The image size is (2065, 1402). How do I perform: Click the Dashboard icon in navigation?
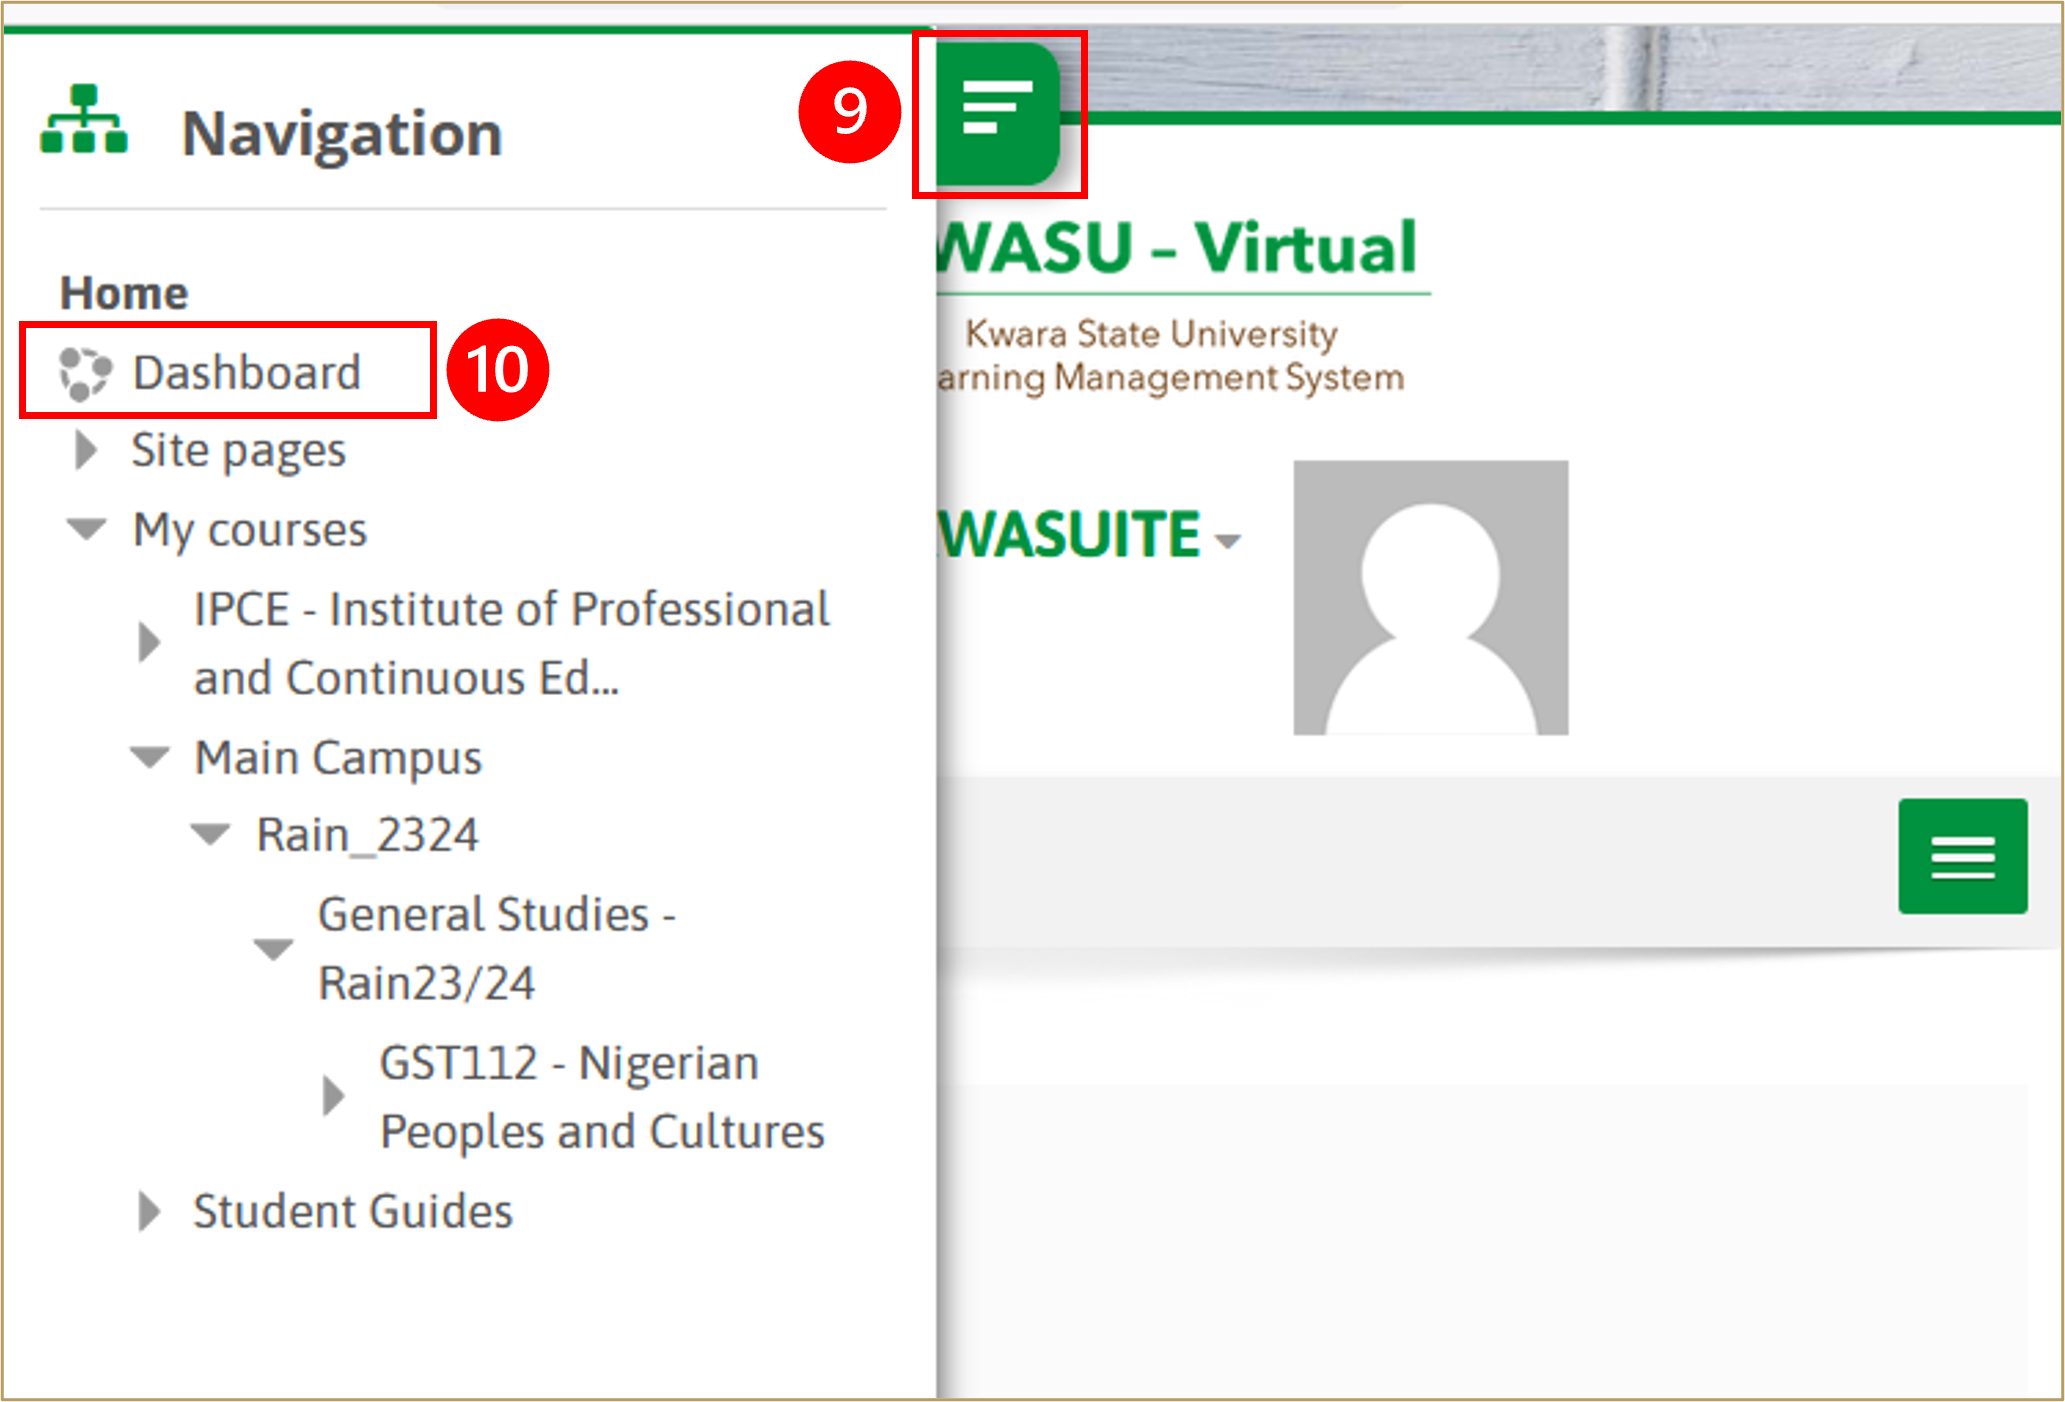click(85, 373)
